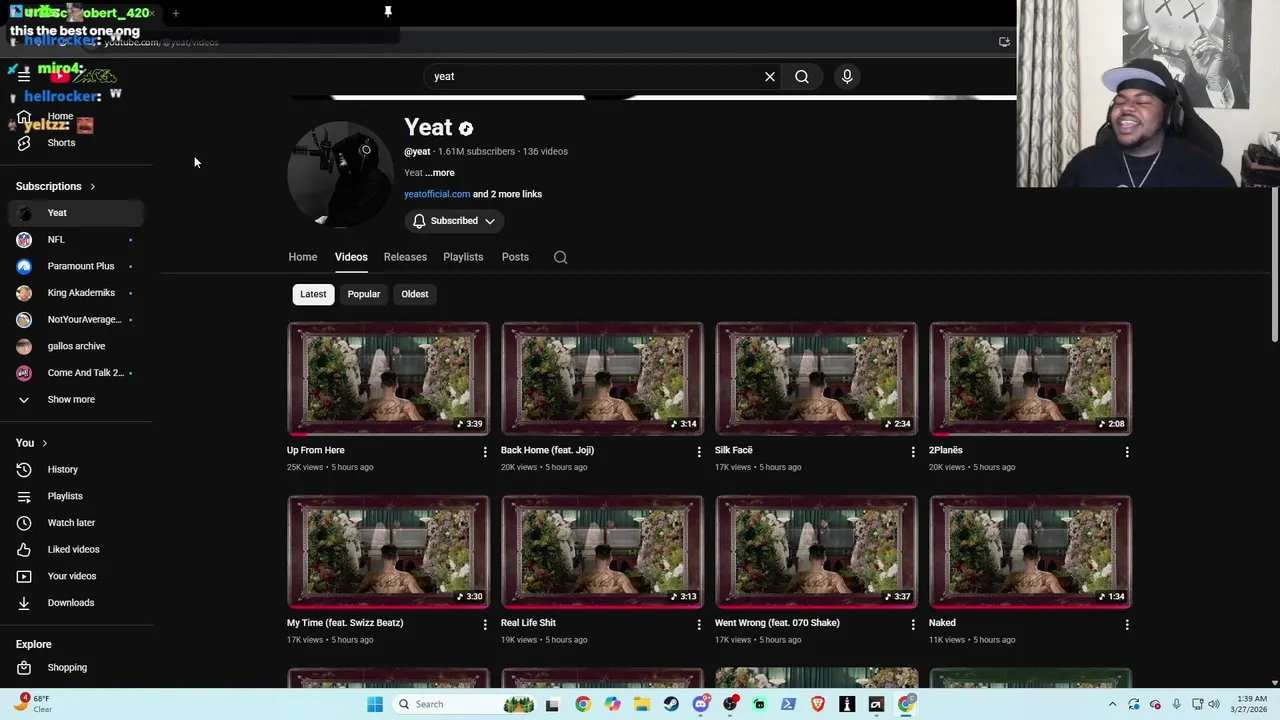The image size is (1280, 720).
Task: Open Shorts from the sidebar
Action: pos(76,143)
